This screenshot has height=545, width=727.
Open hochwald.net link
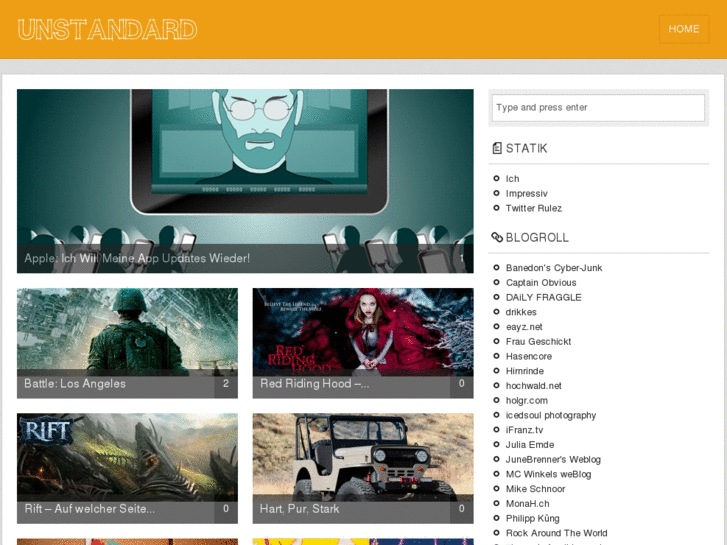[x=533, y=386]
